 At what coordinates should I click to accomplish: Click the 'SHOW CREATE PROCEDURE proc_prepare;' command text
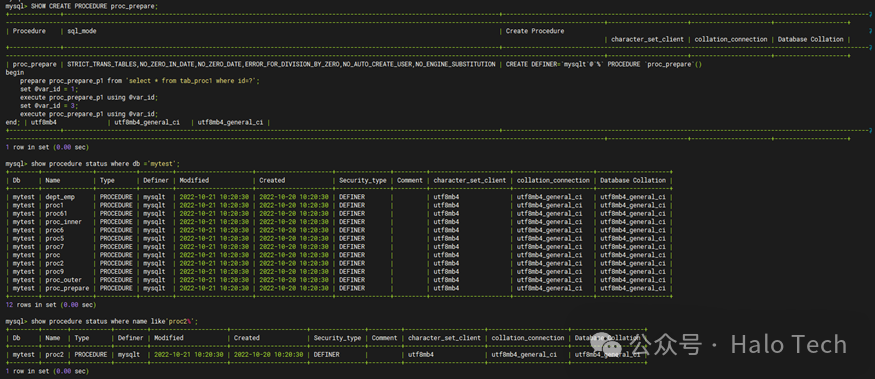coord(94,6)
